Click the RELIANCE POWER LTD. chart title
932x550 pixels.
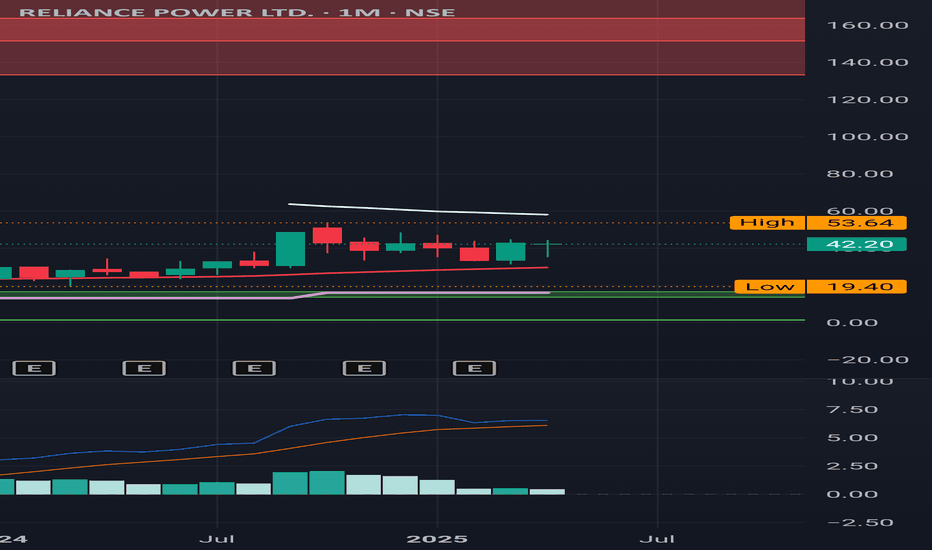tap(237, 12)
